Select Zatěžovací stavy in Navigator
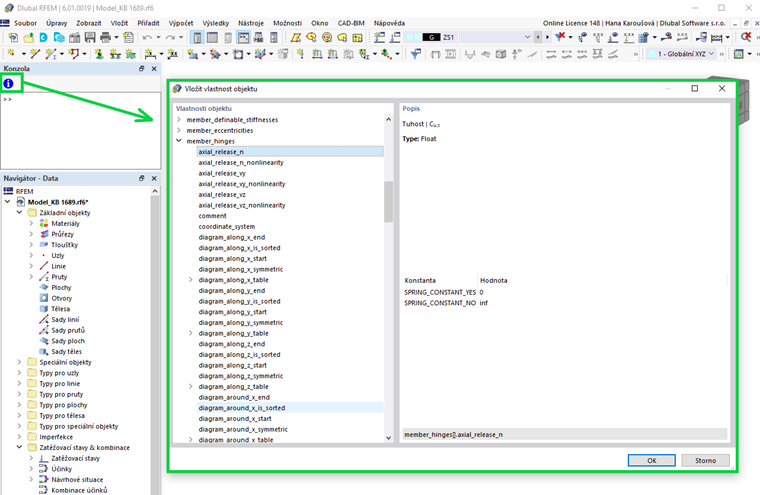The image size is (760, 495). [76, 458]
